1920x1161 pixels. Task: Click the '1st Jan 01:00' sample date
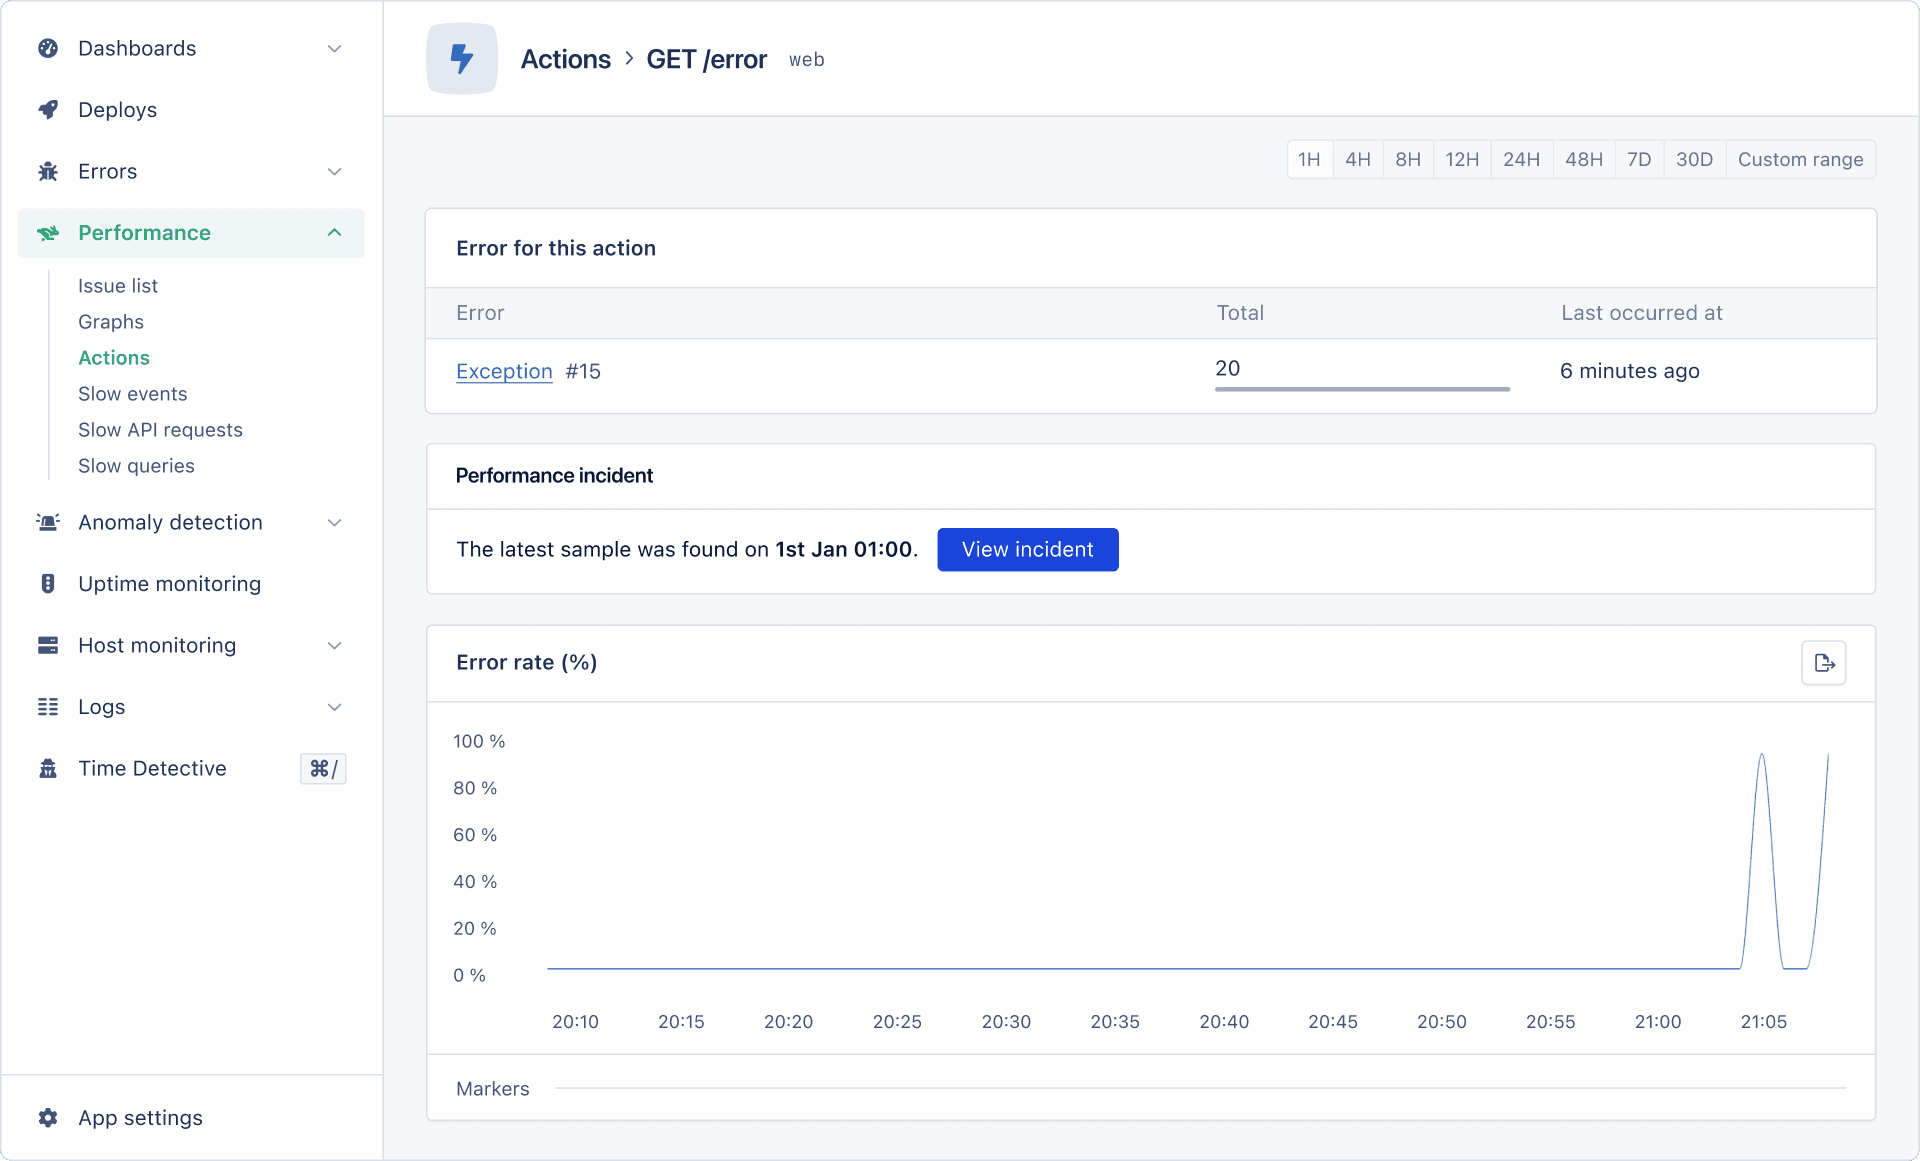(844, 550)
